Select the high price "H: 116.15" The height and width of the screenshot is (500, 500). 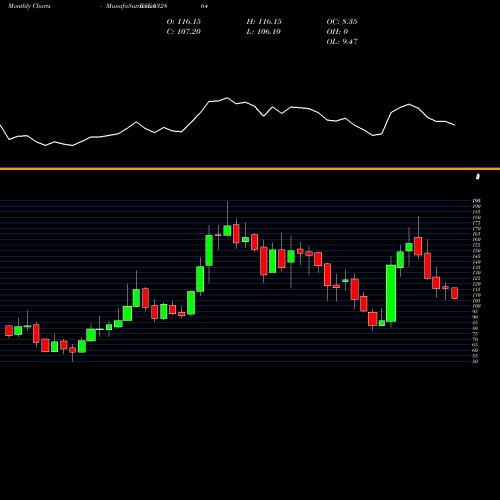pyautogui.click(x=264, y=22)
